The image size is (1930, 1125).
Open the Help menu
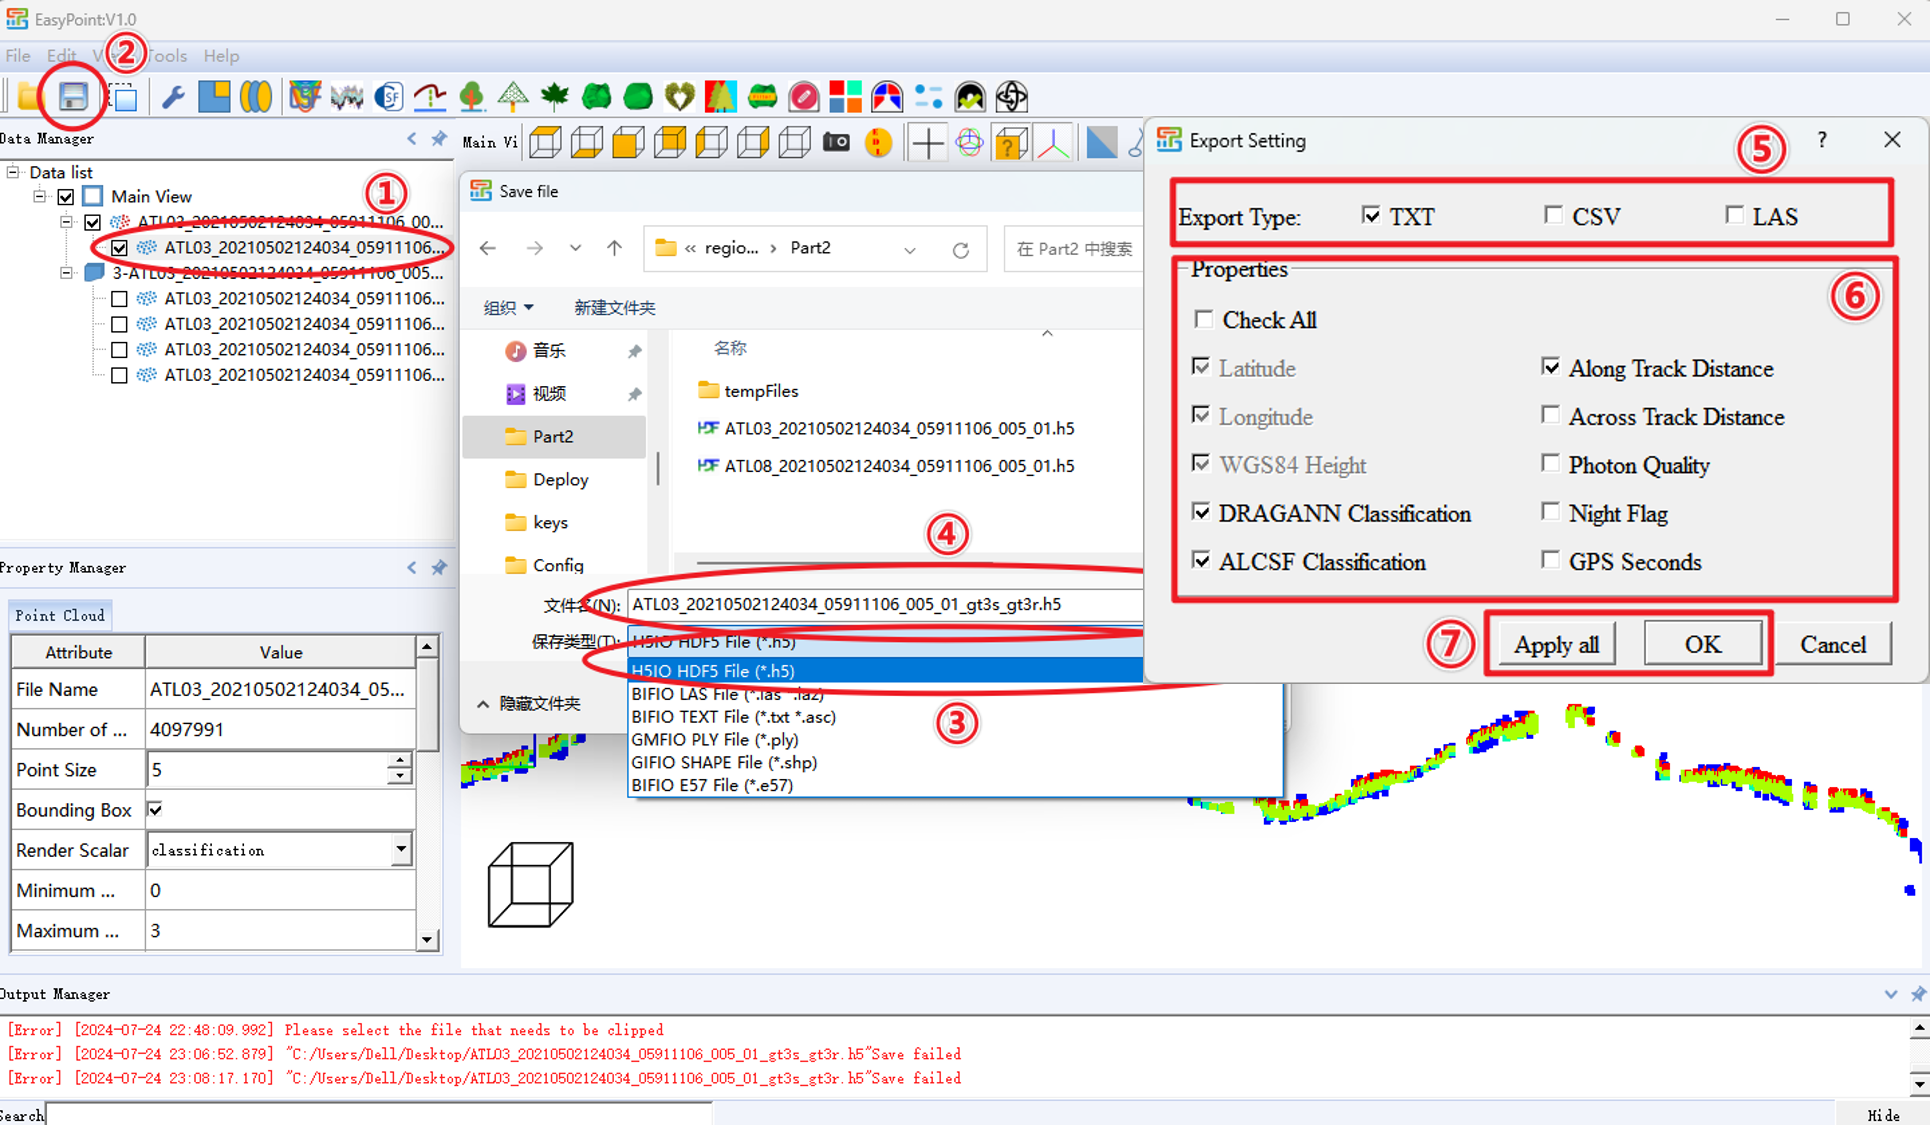(221, 56)
